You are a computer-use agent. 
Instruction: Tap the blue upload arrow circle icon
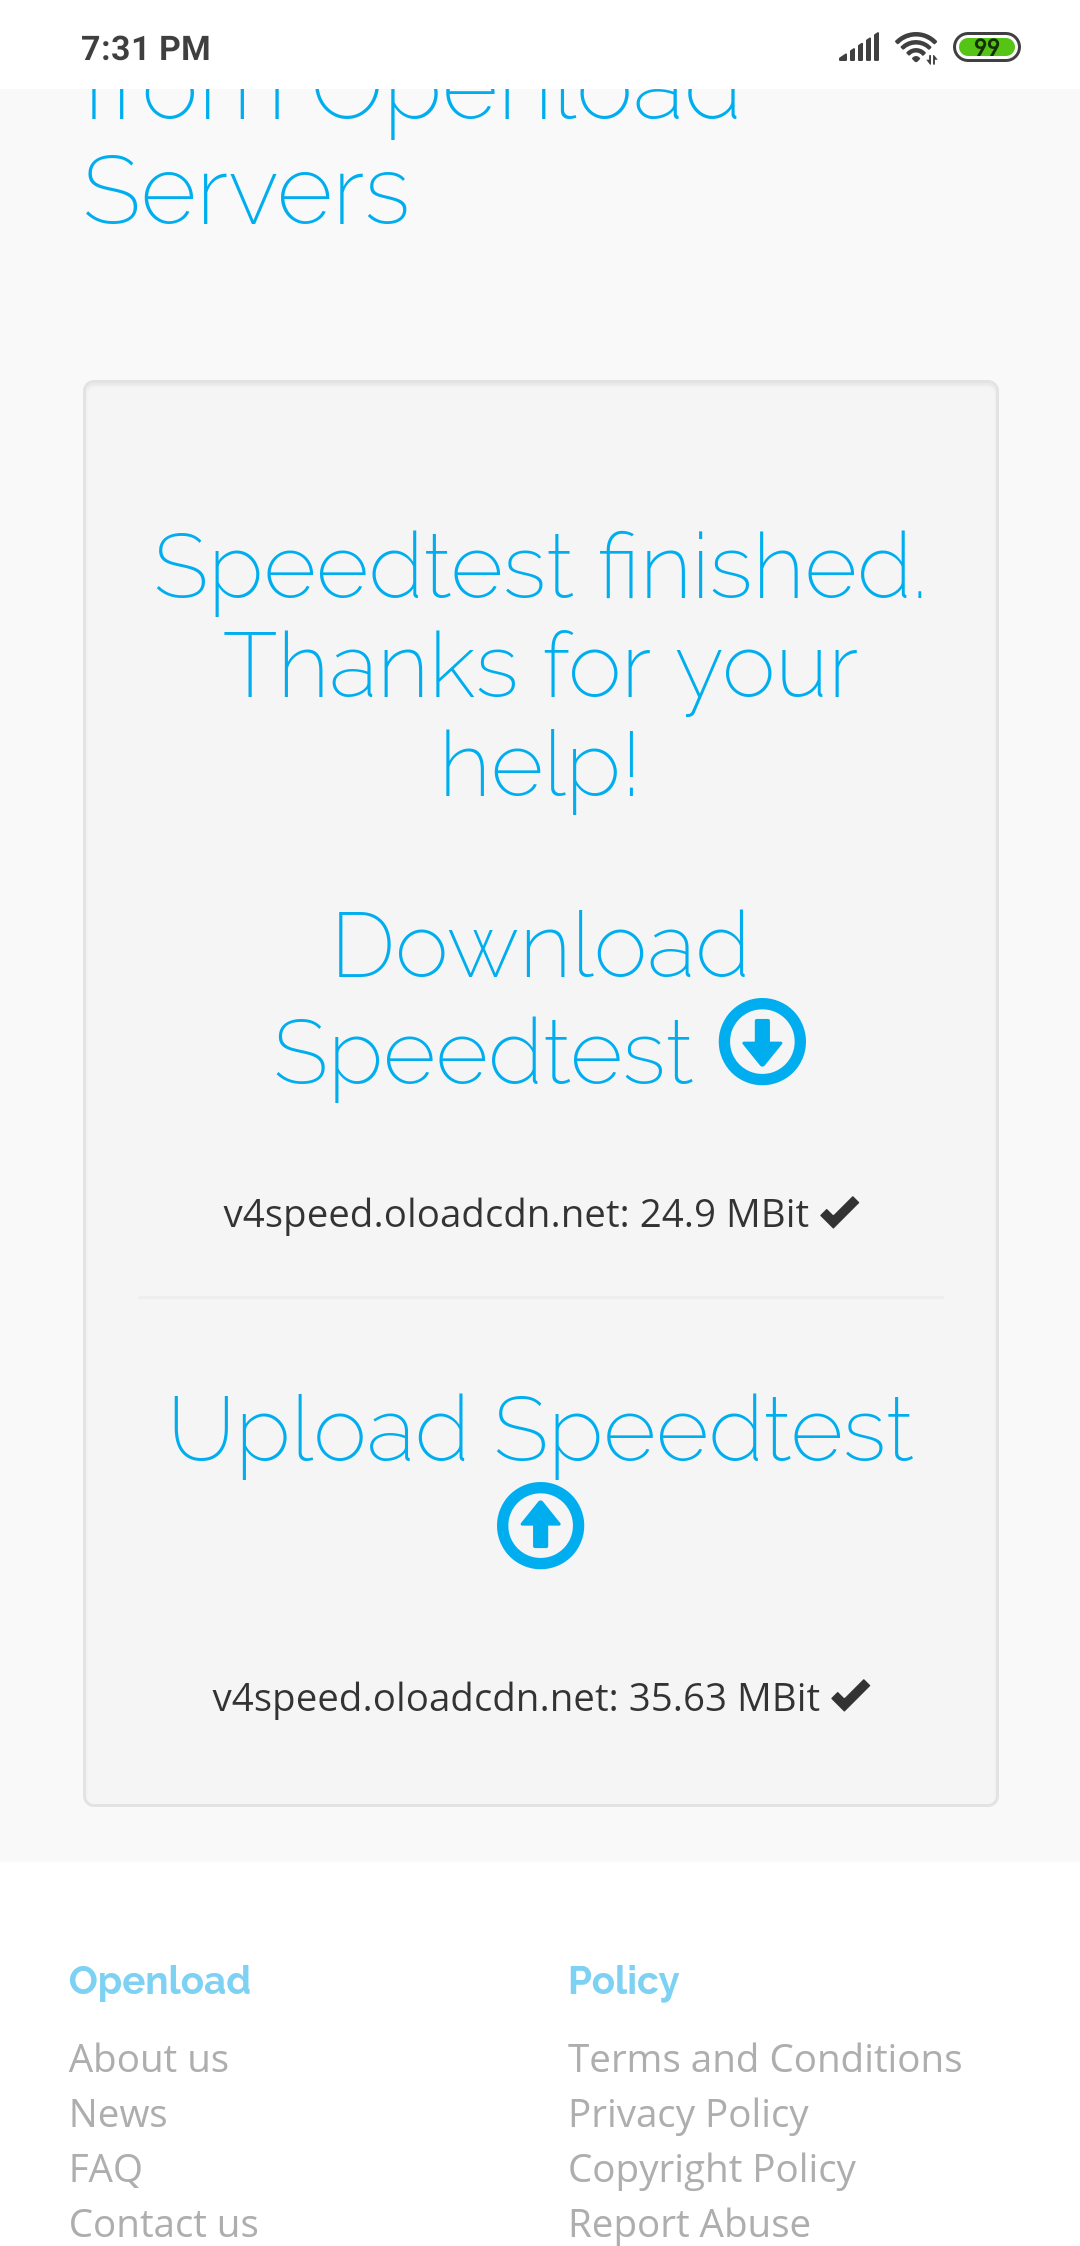541,1526
